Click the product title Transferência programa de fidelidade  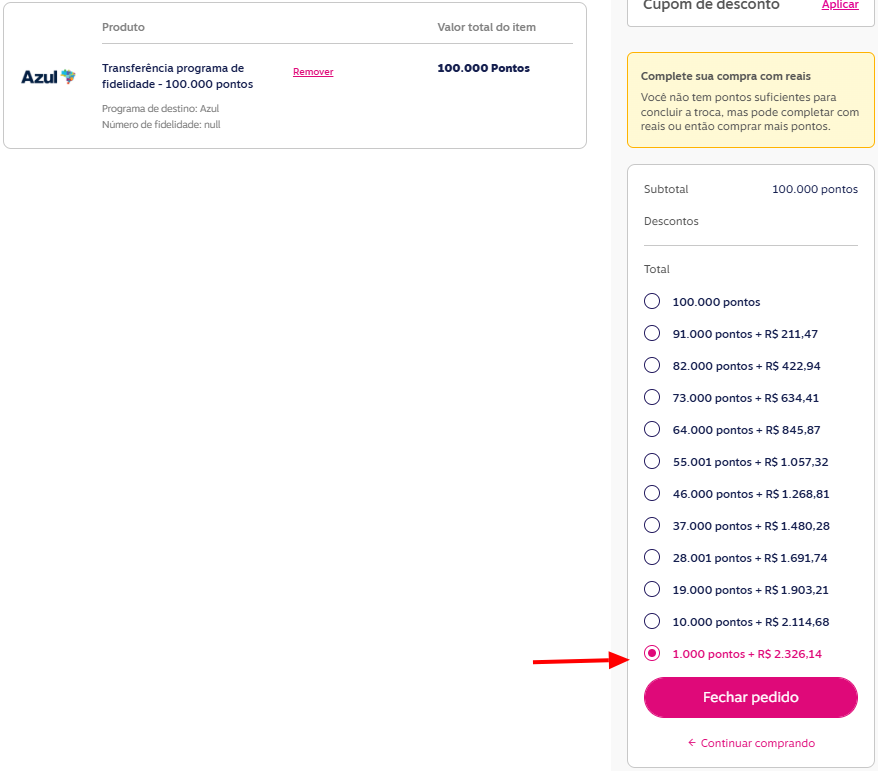point(177,76)
